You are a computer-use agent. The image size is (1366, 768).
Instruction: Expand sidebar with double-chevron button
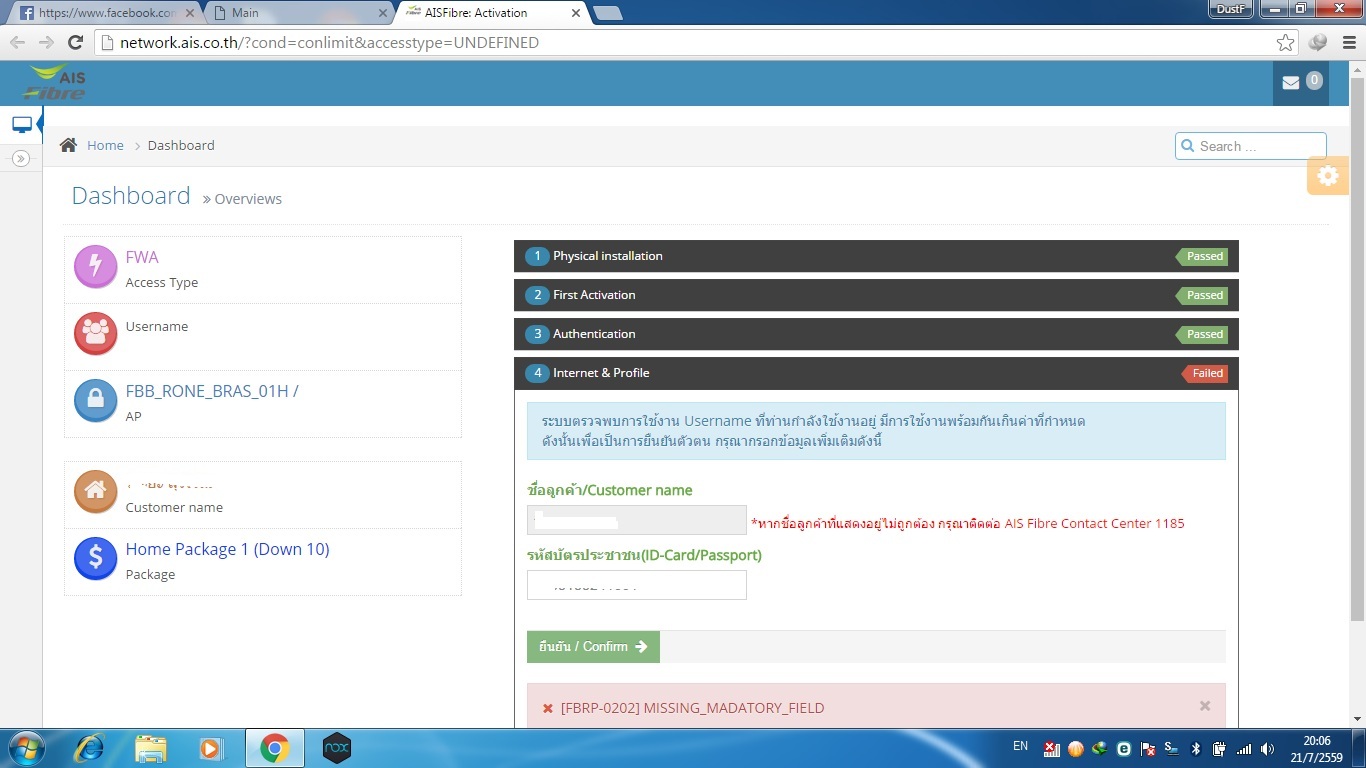21,158
